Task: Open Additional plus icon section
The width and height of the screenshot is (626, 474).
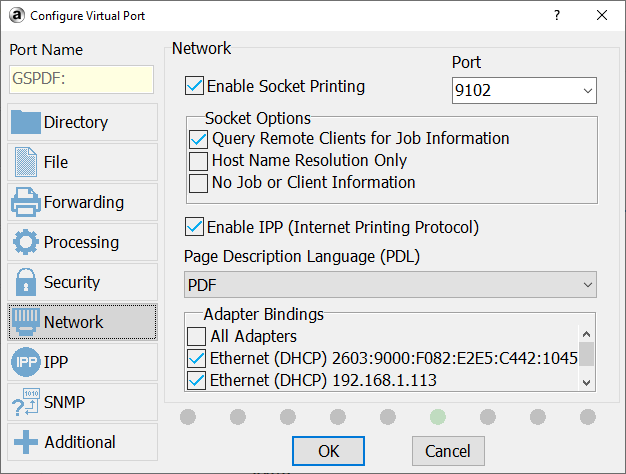Action: point(26,442)
